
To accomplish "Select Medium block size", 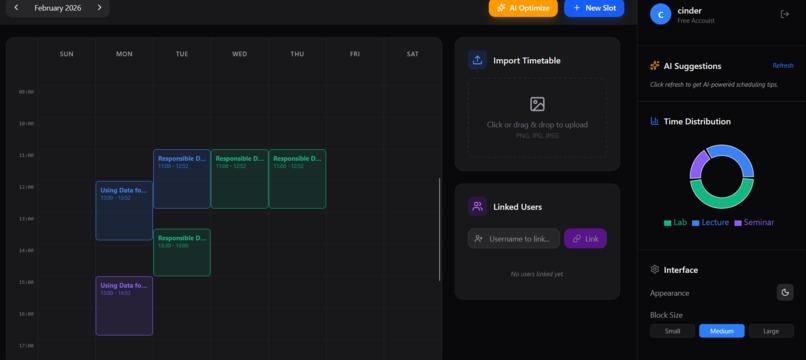I will pos(722,331).
